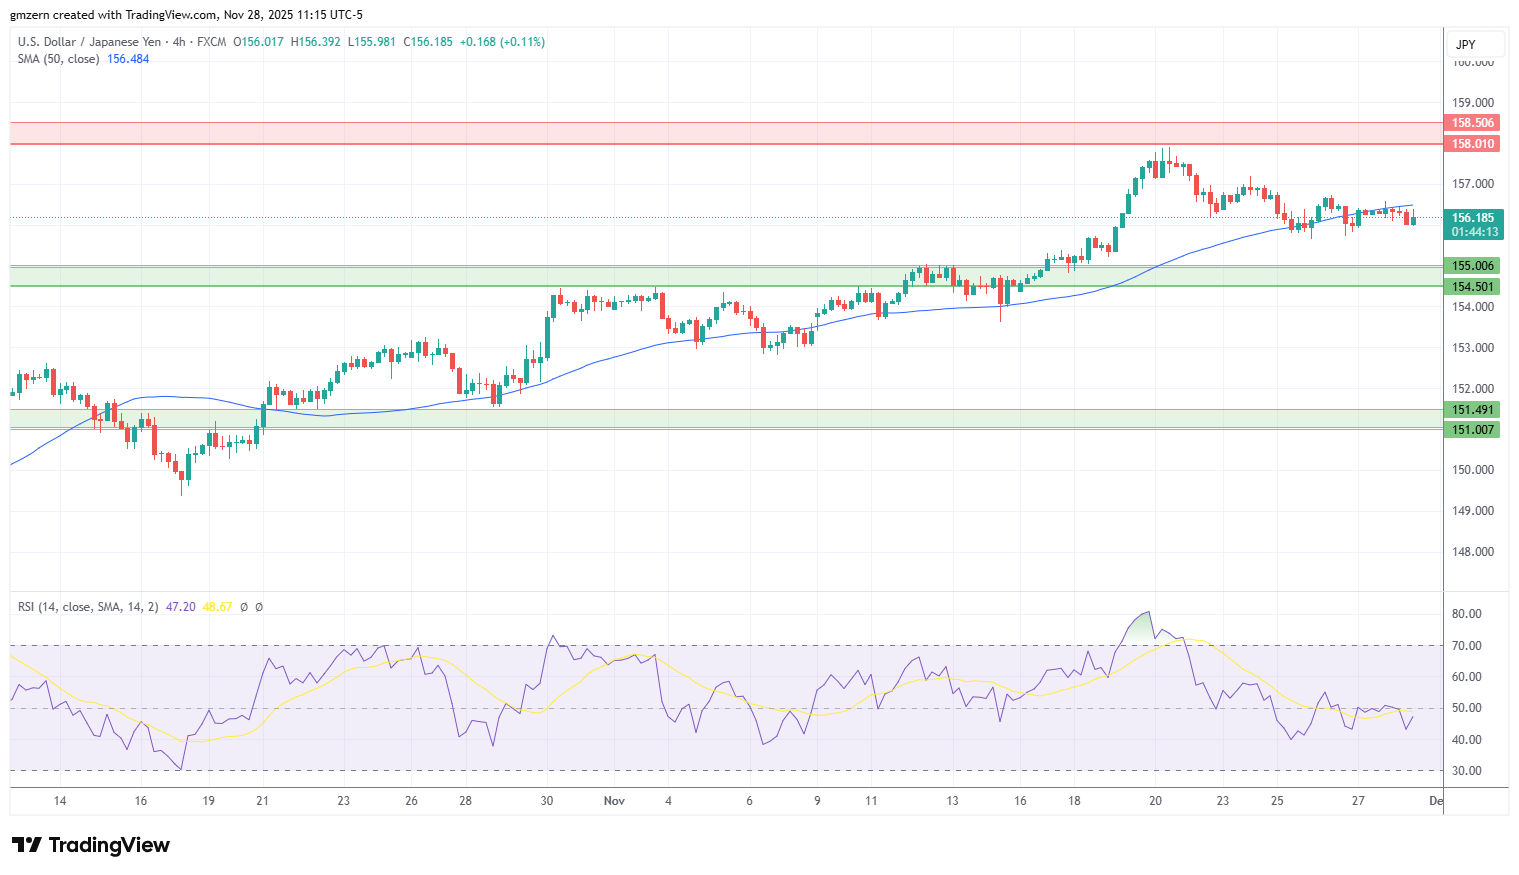Click date 20 on the time axis
Viewport: 1519px width, 875px height.
coord(1155,801)
